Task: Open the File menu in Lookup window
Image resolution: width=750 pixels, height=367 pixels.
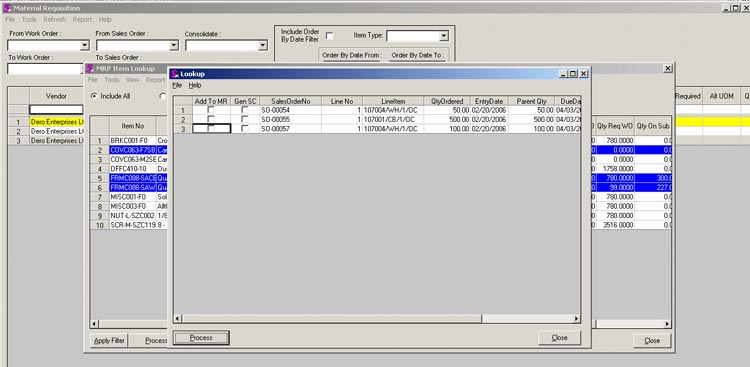Action: click(x=177, y=85)
